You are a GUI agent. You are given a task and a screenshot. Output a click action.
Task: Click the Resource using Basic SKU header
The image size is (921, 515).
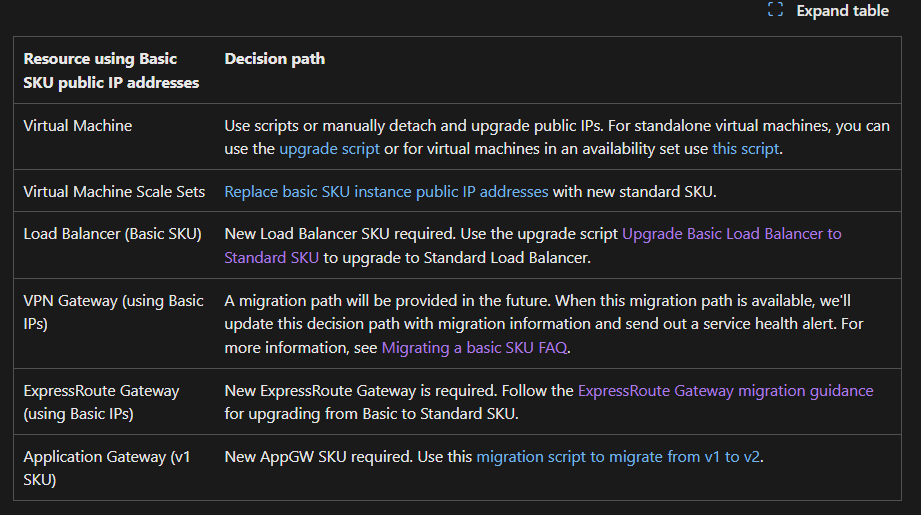coord(111,70)
